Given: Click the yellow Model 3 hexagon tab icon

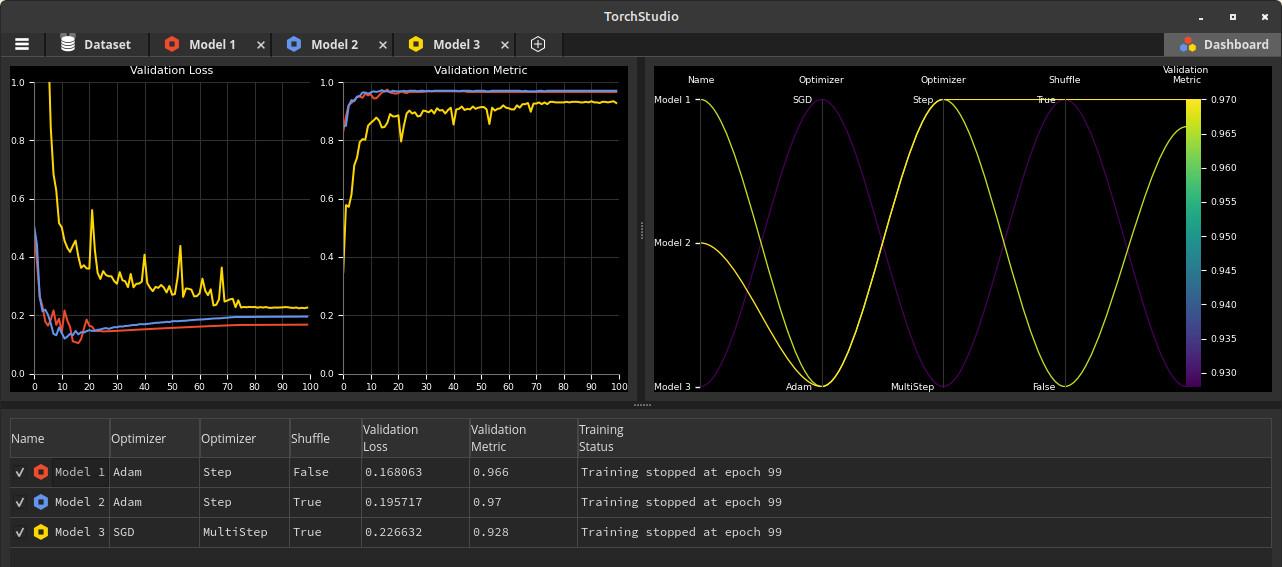Looking at the screenshot, I should click(416, 44).
